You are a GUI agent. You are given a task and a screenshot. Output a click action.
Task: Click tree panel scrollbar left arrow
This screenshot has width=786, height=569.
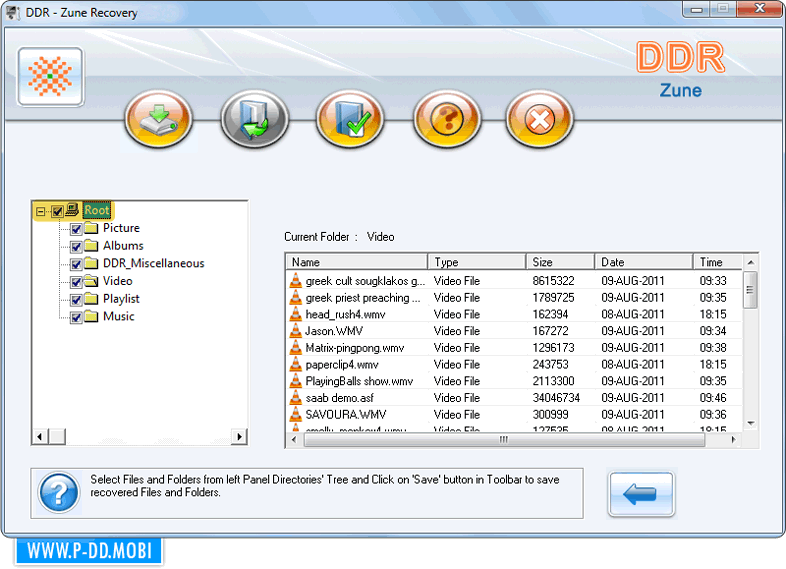click(x=40, y=437)
